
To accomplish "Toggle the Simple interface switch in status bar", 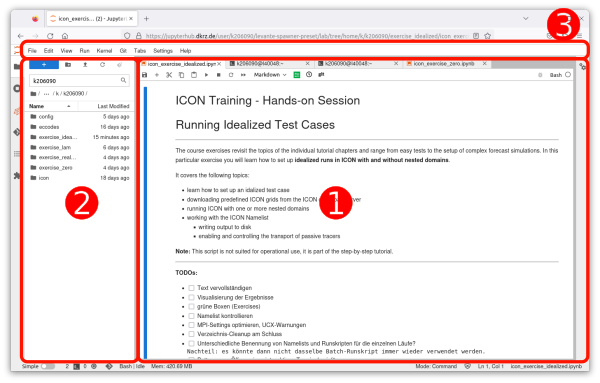I will (x=48, y=366).
